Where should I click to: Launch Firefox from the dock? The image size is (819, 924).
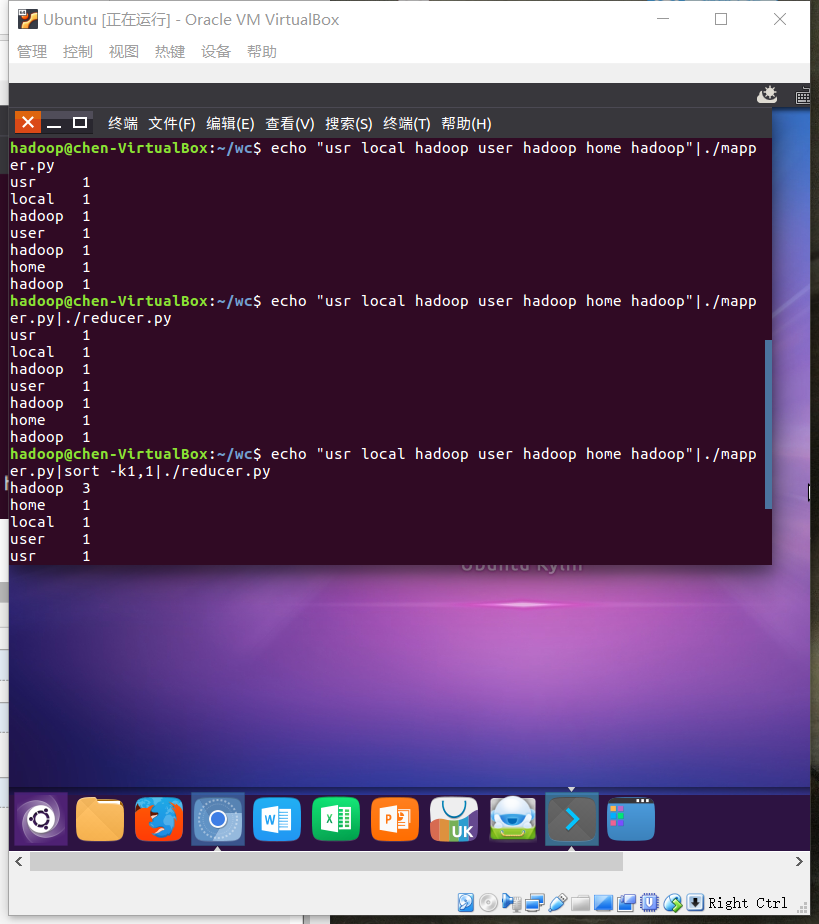[159, 819]
